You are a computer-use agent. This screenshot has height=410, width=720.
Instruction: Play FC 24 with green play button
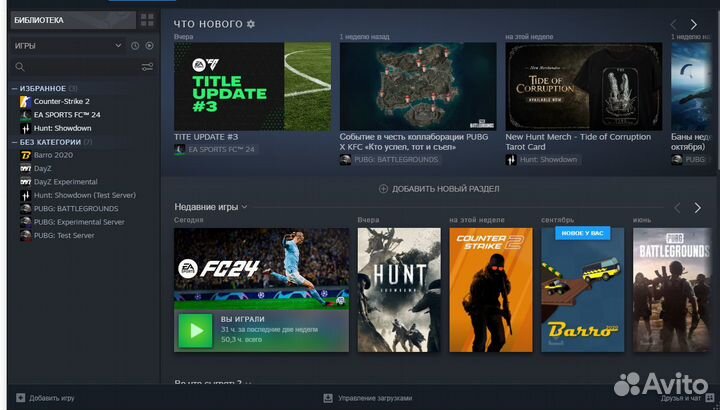196,331
